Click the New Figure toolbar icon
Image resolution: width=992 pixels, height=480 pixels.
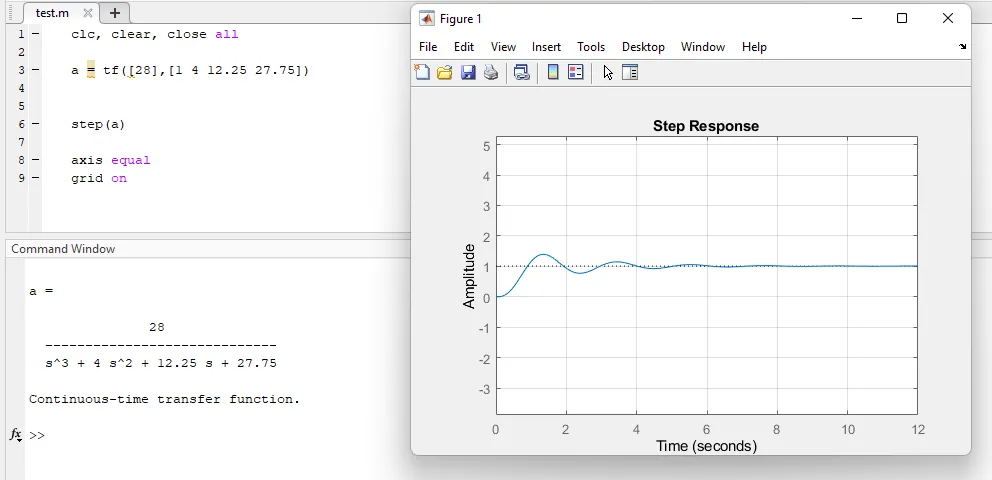pos(423,72)
